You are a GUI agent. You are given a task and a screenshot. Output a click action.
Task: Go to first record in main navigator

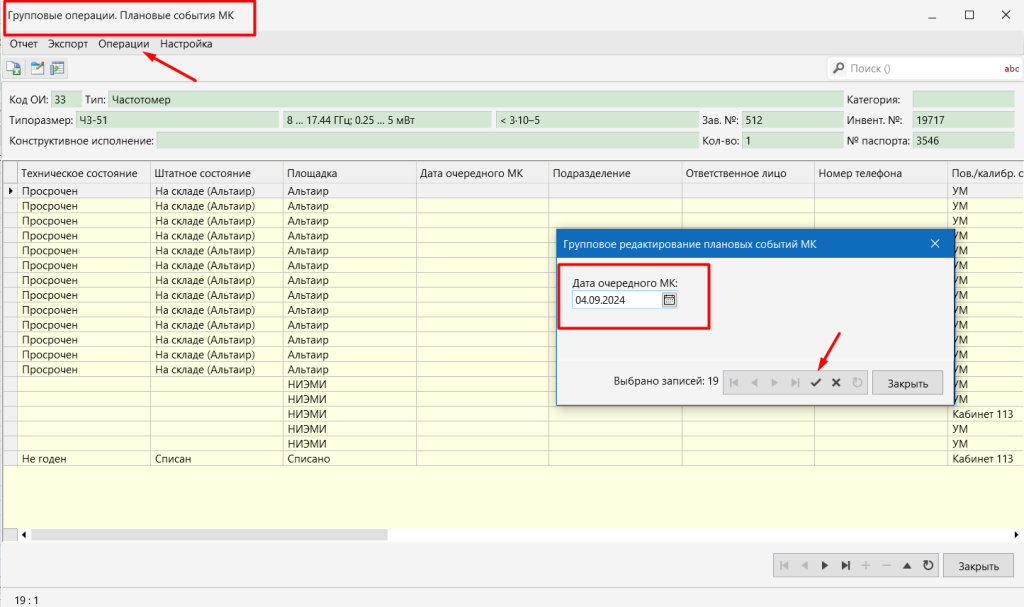784,566
